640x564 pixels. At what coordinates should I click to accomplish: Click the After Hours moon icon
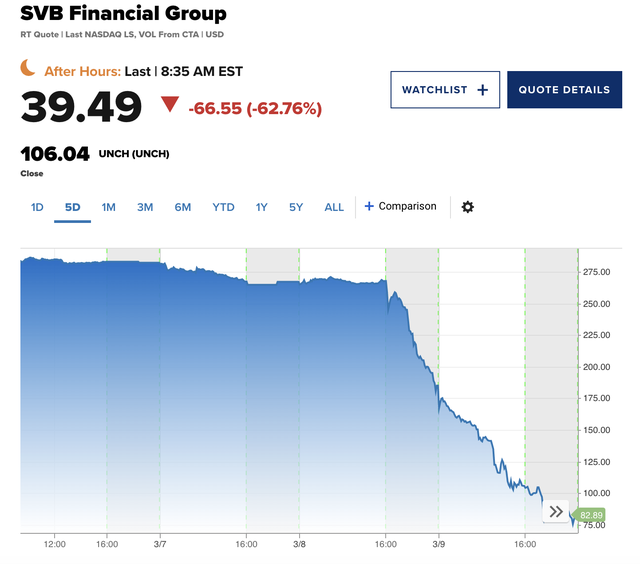[29, 68]
